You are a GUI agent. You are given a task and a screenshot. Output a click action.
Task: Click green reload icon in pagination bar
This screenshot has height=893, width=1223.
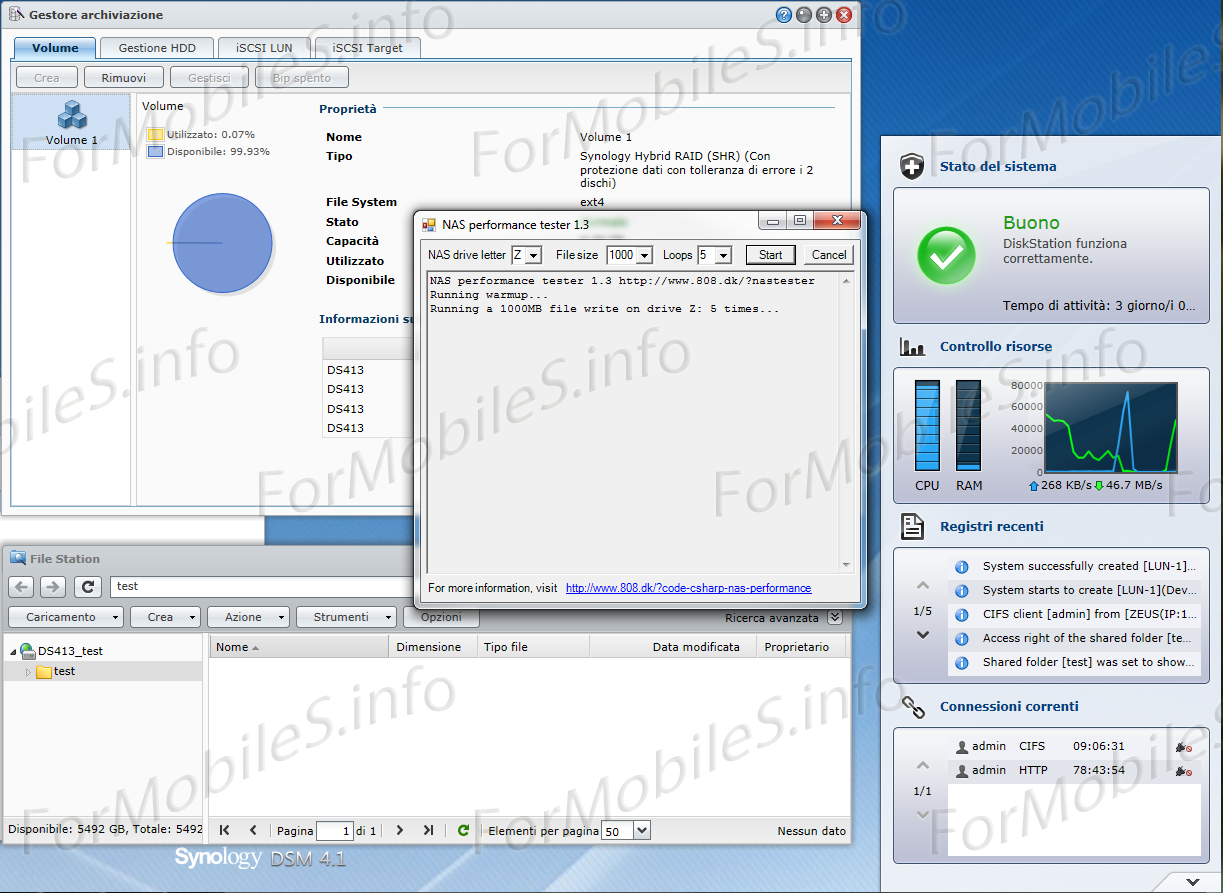coord(463,830)
